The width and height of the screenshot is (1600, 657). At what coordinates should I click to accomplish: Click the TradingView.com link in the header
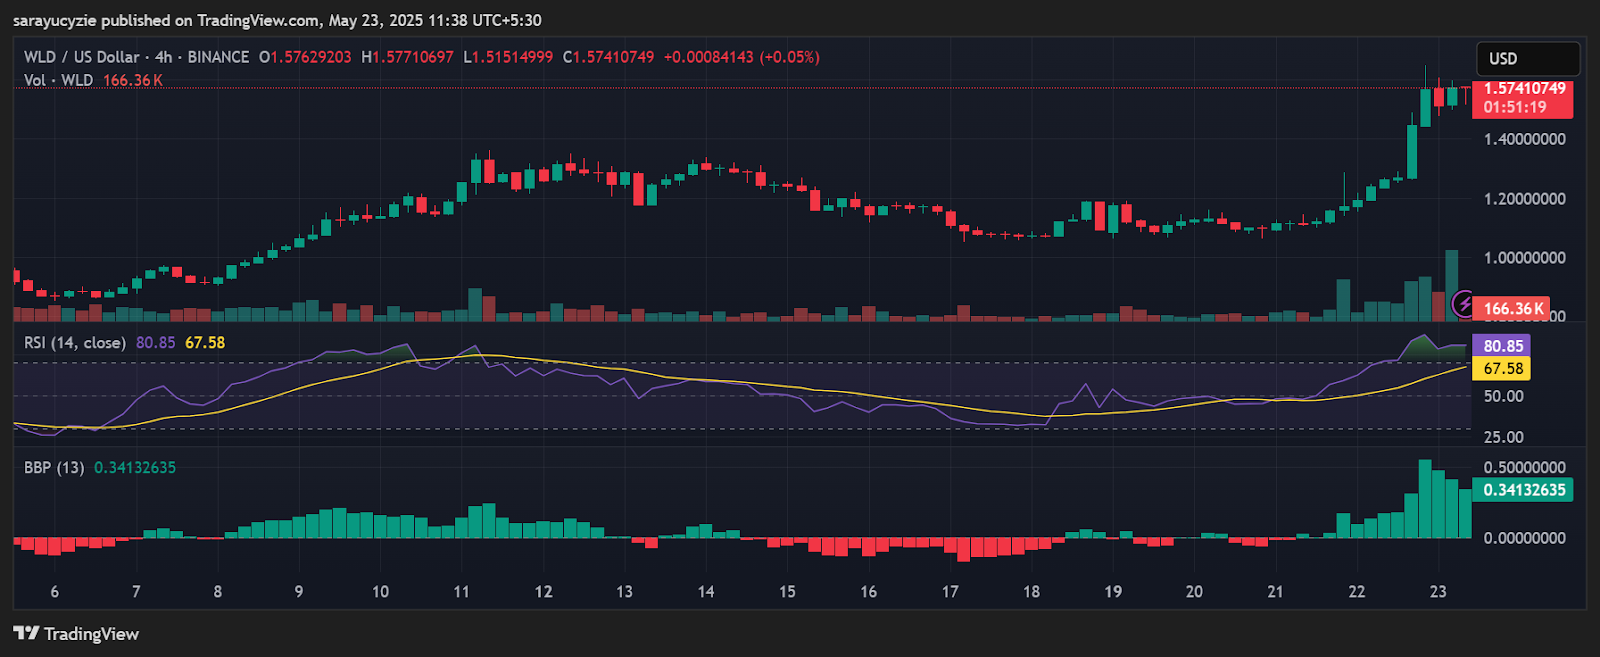pyautogui.click(x=259, y=20)
